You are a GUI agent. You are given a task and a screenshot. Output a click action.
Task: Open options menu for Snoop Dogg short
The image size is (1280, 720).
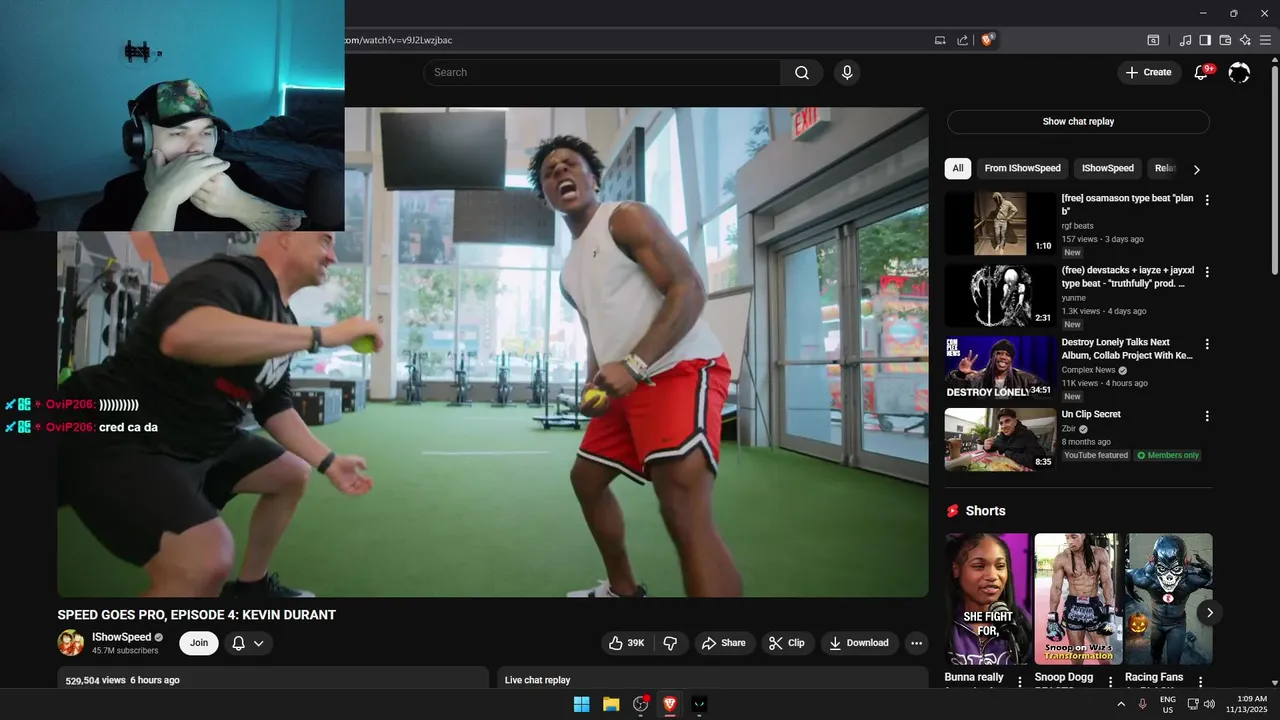(x=1110, y=682)
